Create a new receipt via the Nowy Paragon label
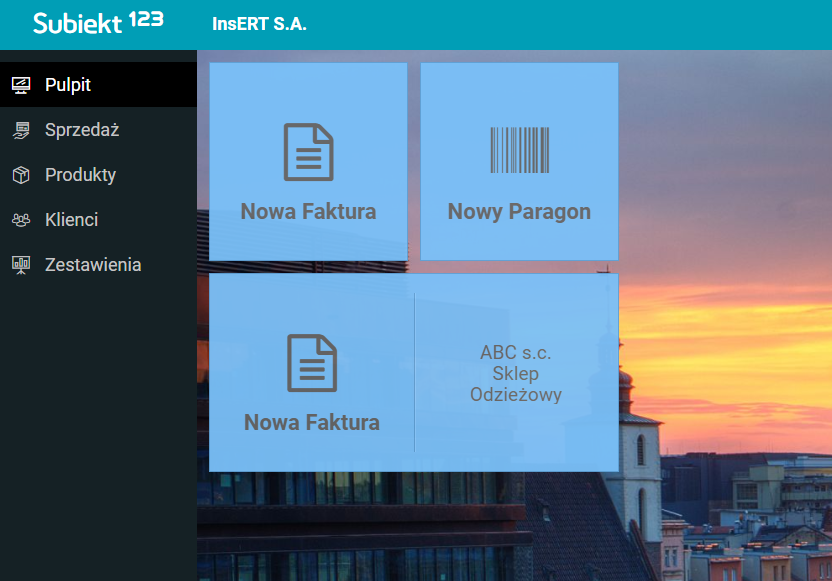 (x=519, y=212)
